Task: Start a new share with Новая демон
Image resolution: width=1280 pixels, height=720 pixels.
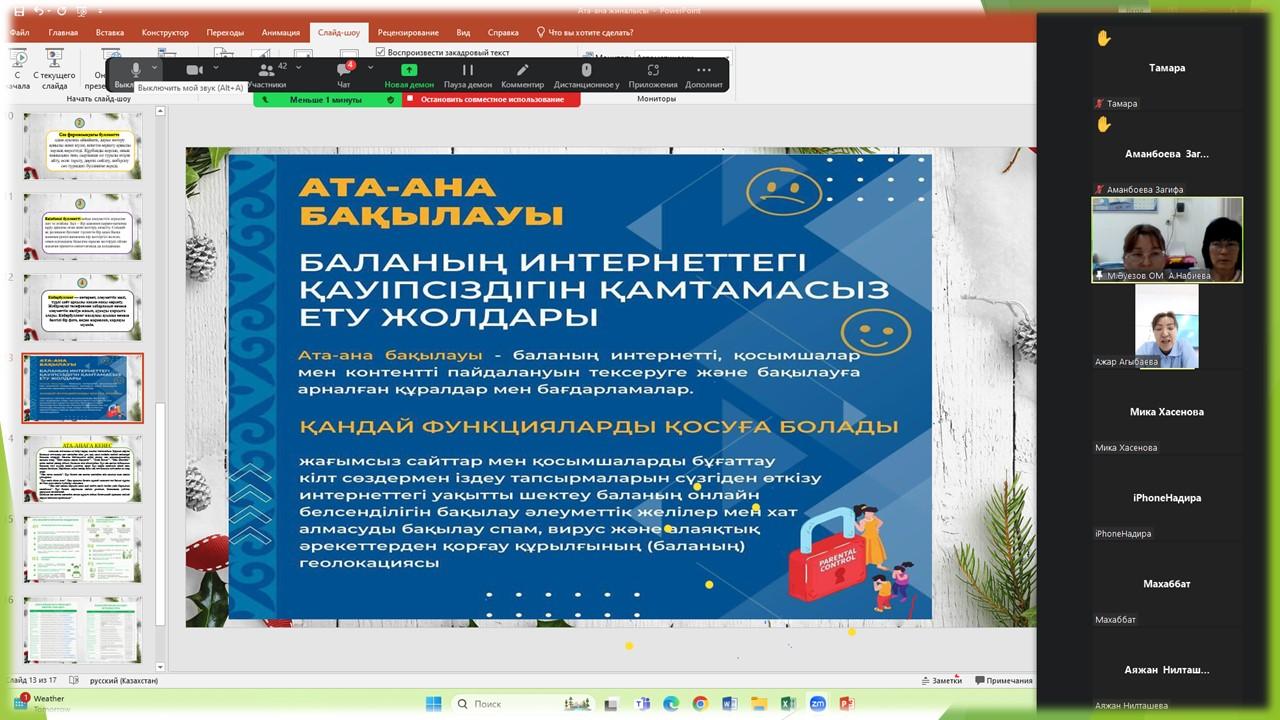Action: click(409, 71)
